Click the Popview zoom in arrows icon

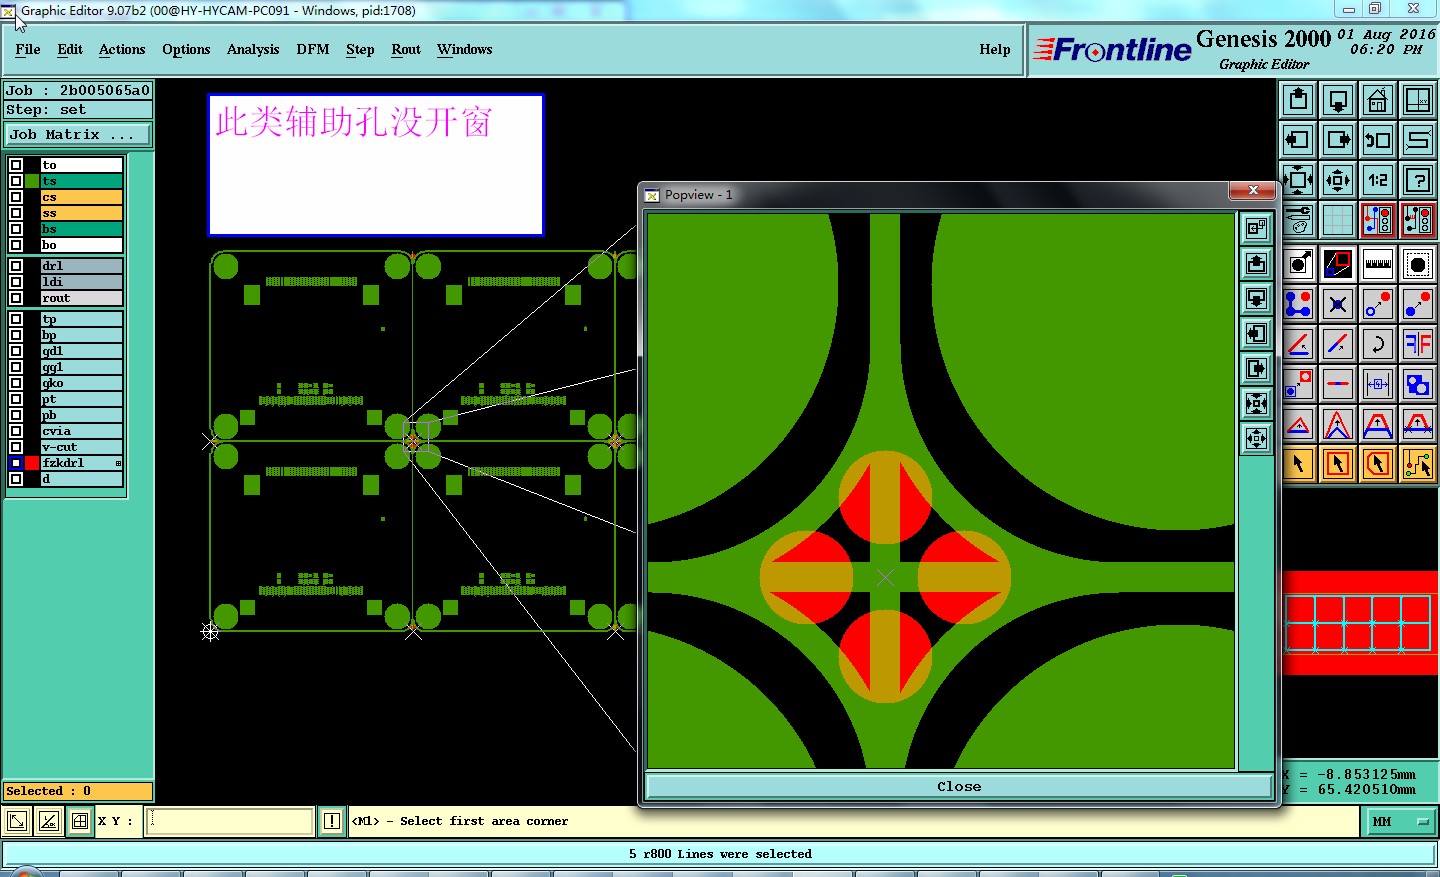1257,404
